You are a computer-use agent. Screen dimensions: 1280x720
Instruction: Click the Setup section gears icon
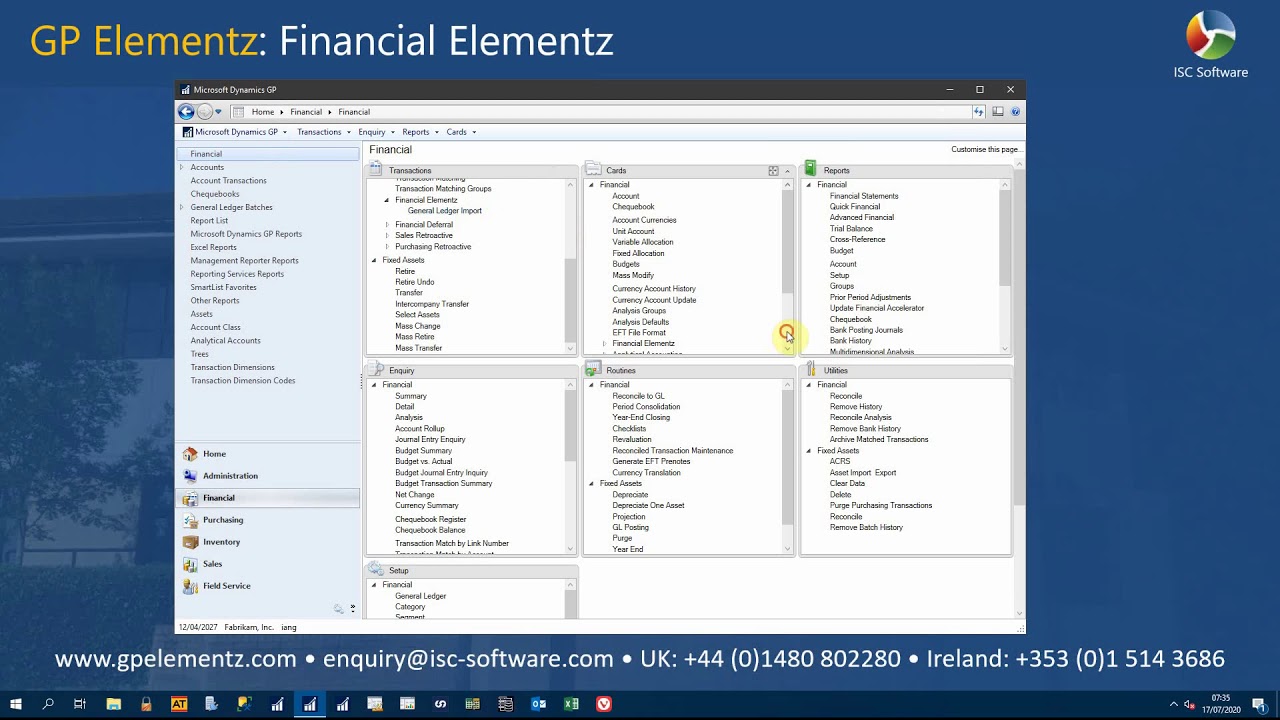(x=376, y=570)
